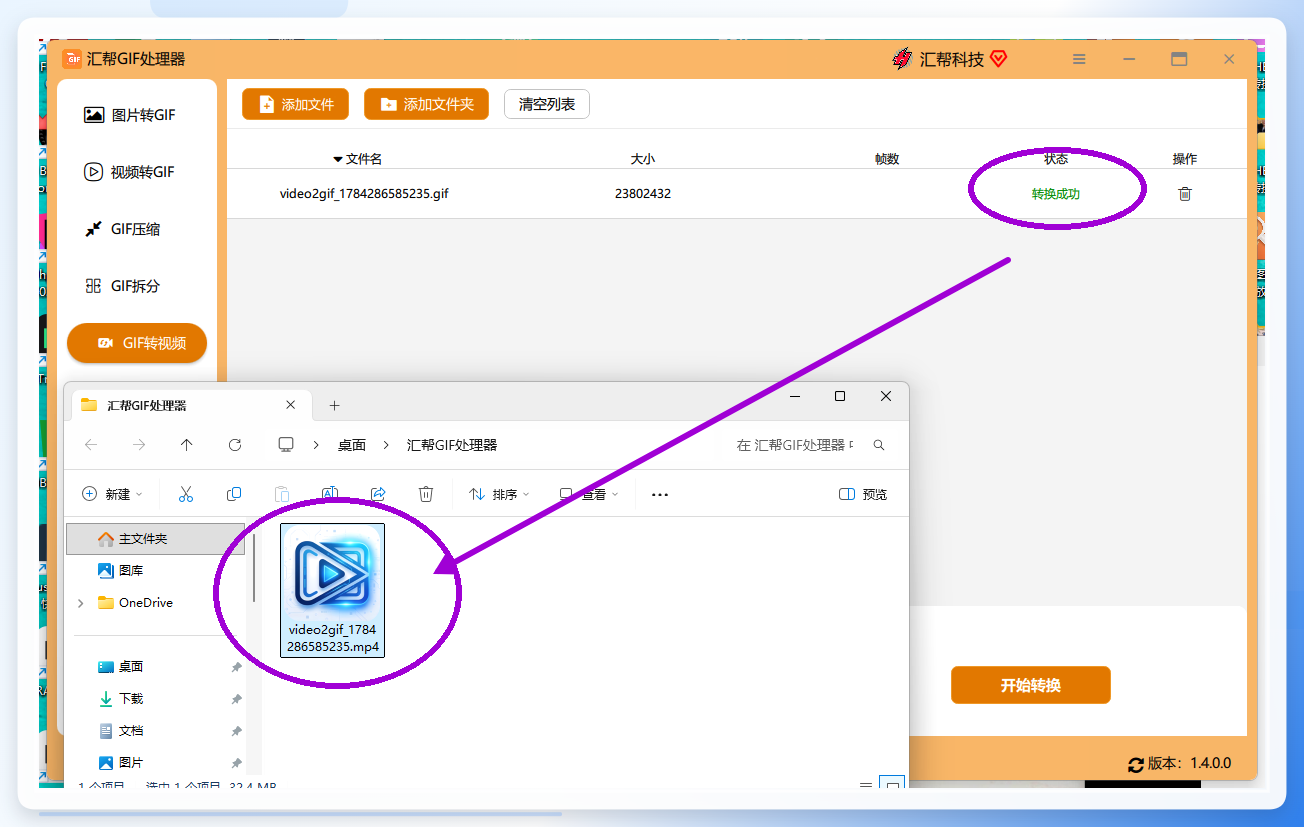The image size is (1304, 827).
Task: Go up one folder level in Explorer
Action: 187,445
